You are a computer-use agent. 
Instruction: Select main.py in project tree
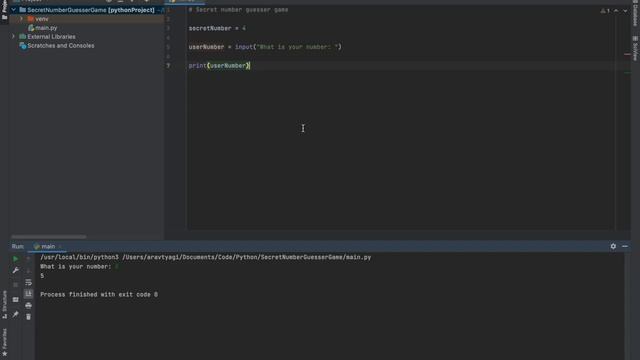pyautogui.click(x=46, y=28)
